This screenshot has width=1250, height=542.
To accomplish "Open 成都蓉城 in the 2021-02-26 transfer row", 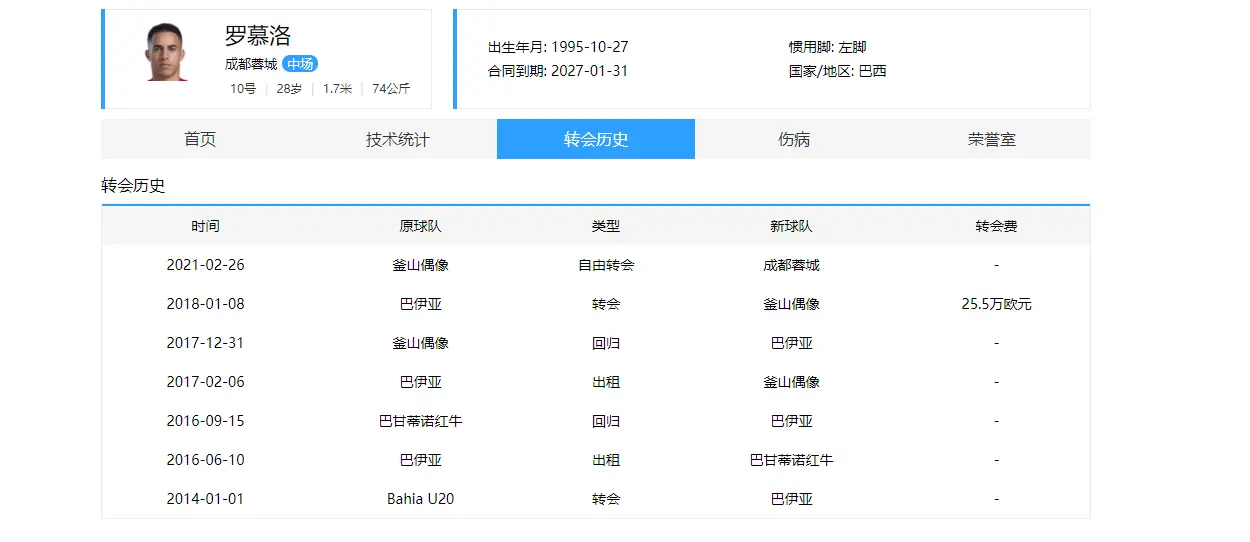I will (791, 265).
